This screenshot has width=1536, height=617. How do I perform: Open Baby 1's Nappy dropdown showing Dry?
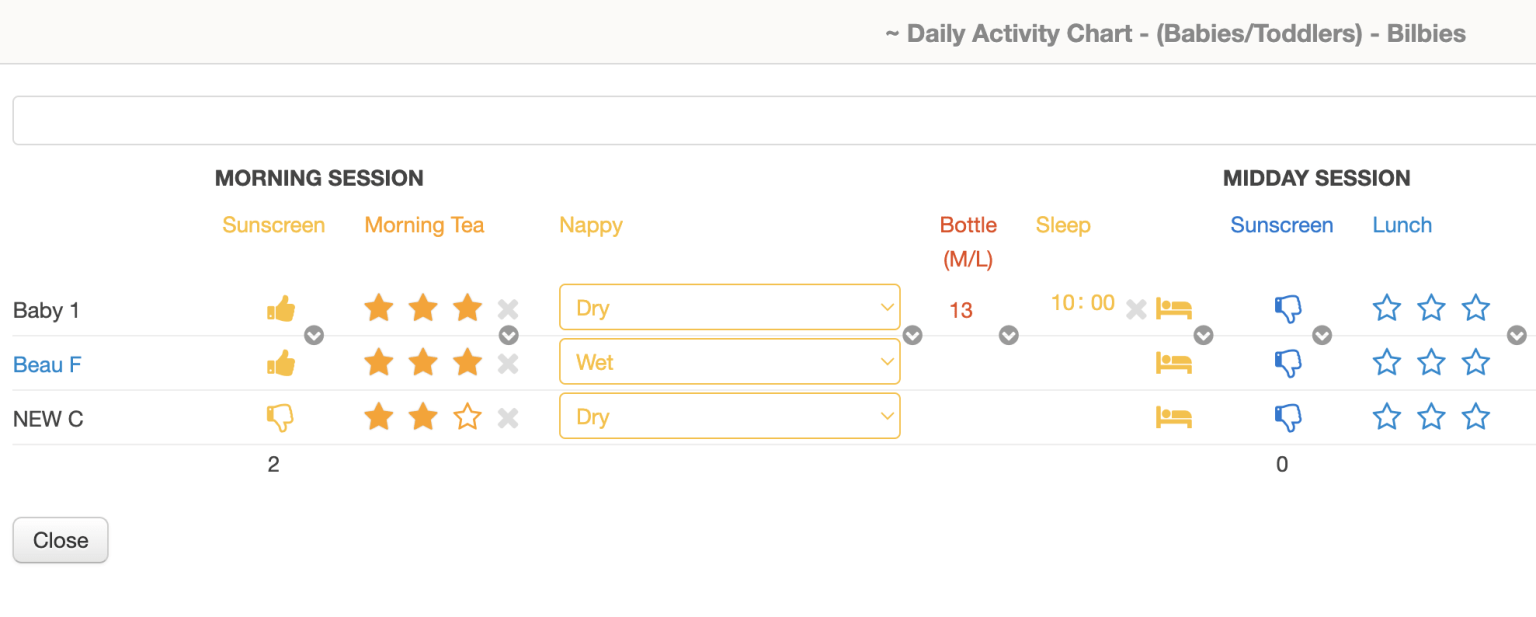coord(729,307)
